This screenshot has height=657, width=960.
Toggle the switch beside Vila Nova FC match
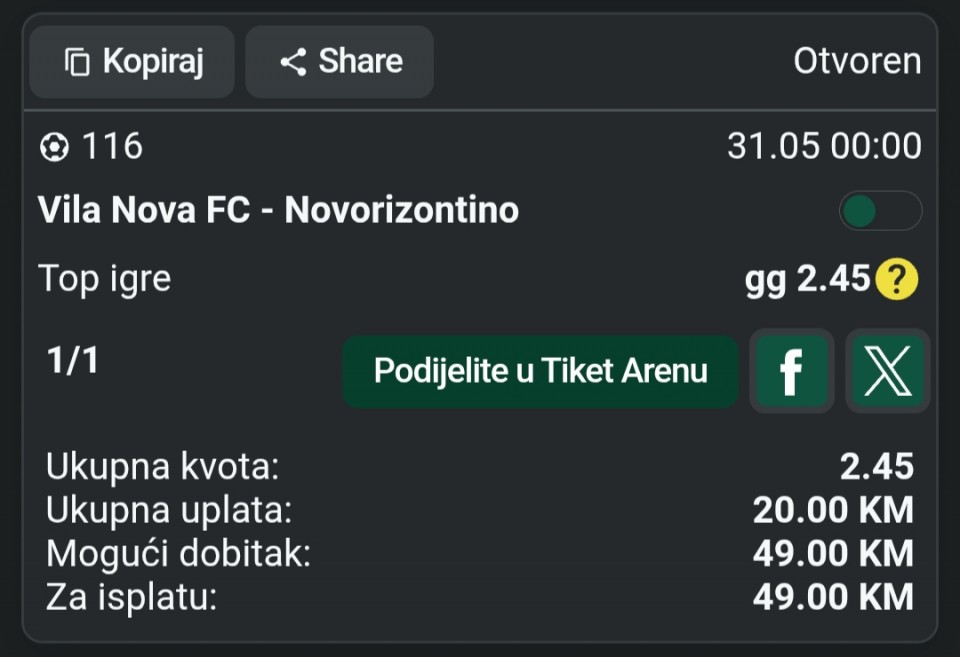point(880,211)
